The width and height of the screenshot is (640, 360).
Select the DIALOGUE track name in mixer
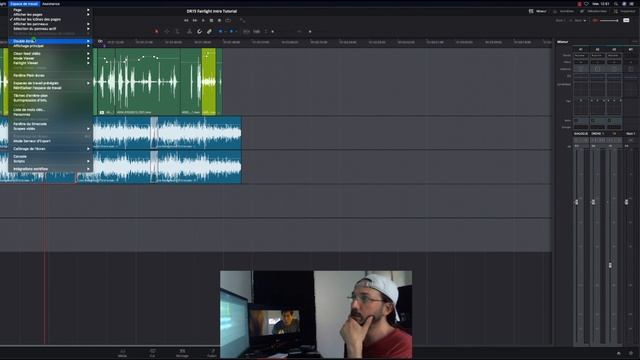point(581,133)
